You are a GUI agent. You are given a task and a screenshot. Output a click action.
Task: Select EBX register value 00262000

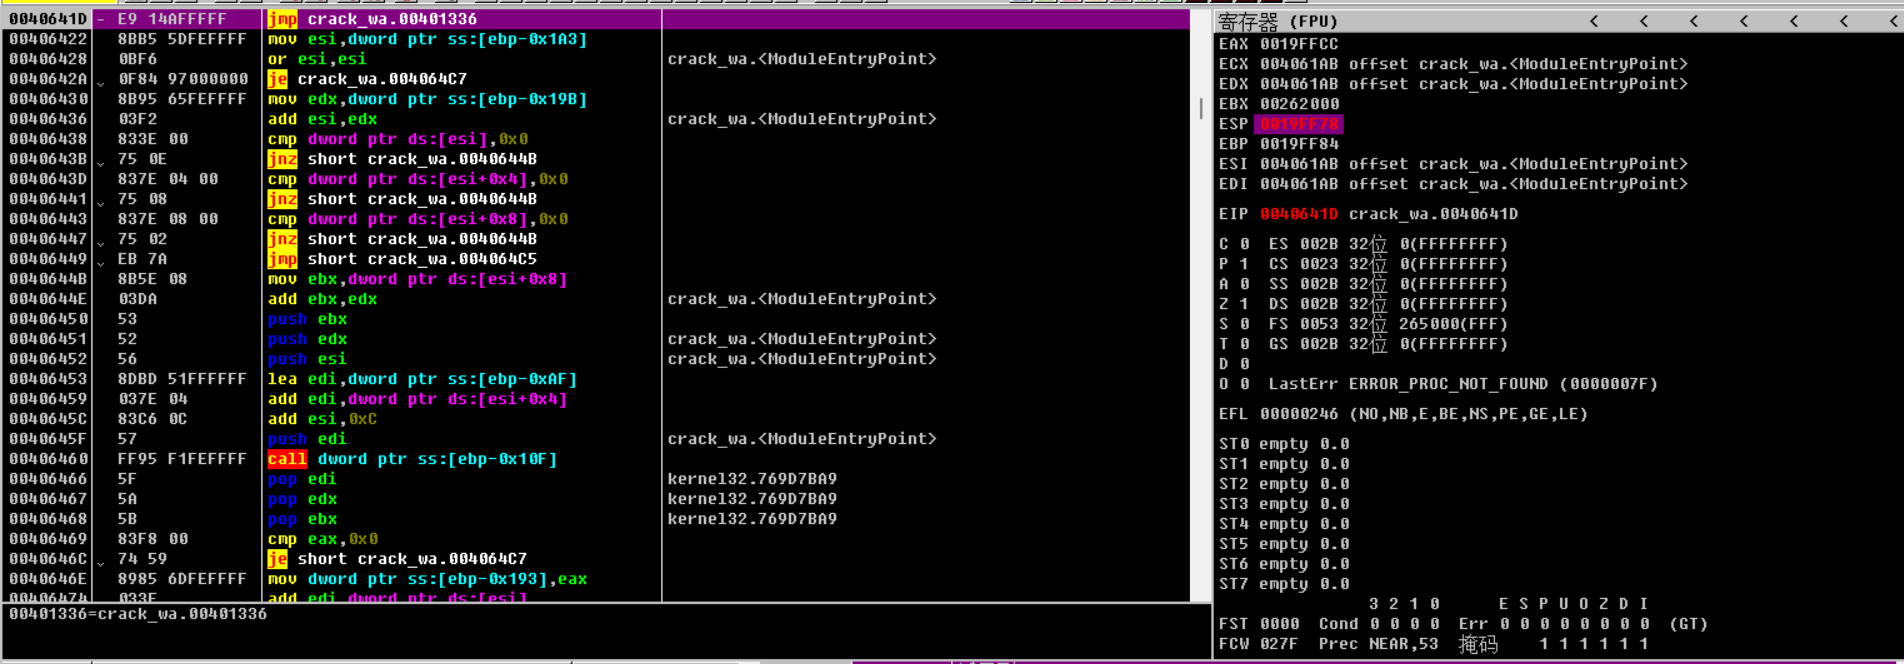click(x=1299, y=104)
